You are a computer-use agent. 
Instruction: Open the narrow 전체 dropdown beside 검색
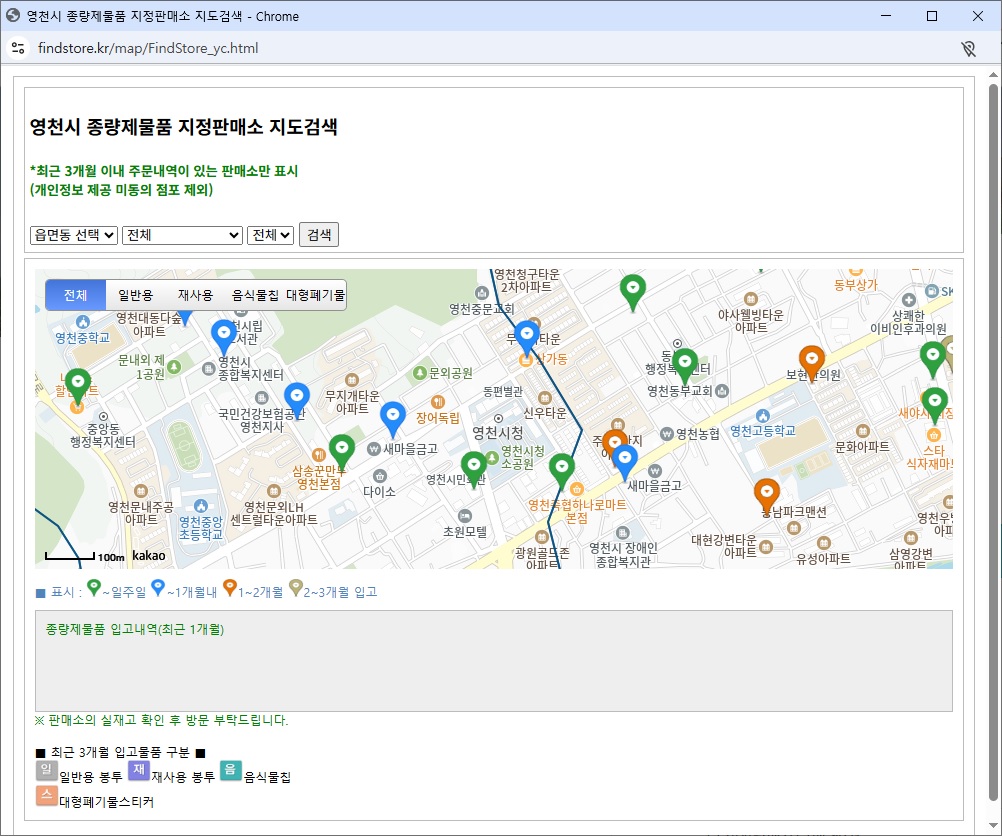coord(270,234)
